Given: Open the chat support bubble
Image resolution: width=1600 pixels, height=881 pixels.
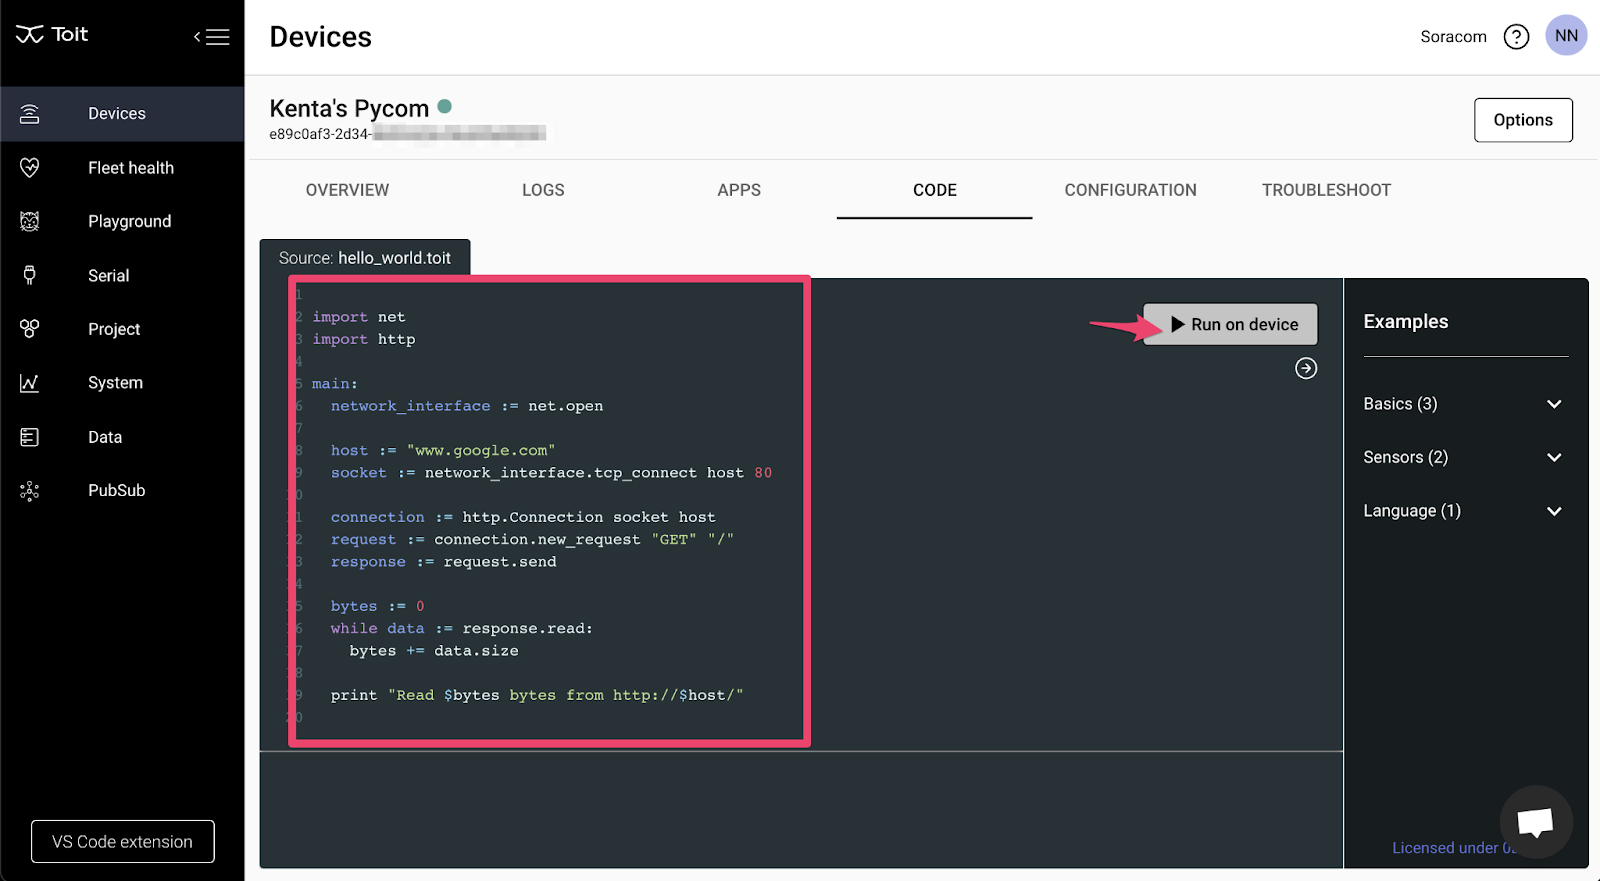Looking at the screenshot, I should point(1535,822).
